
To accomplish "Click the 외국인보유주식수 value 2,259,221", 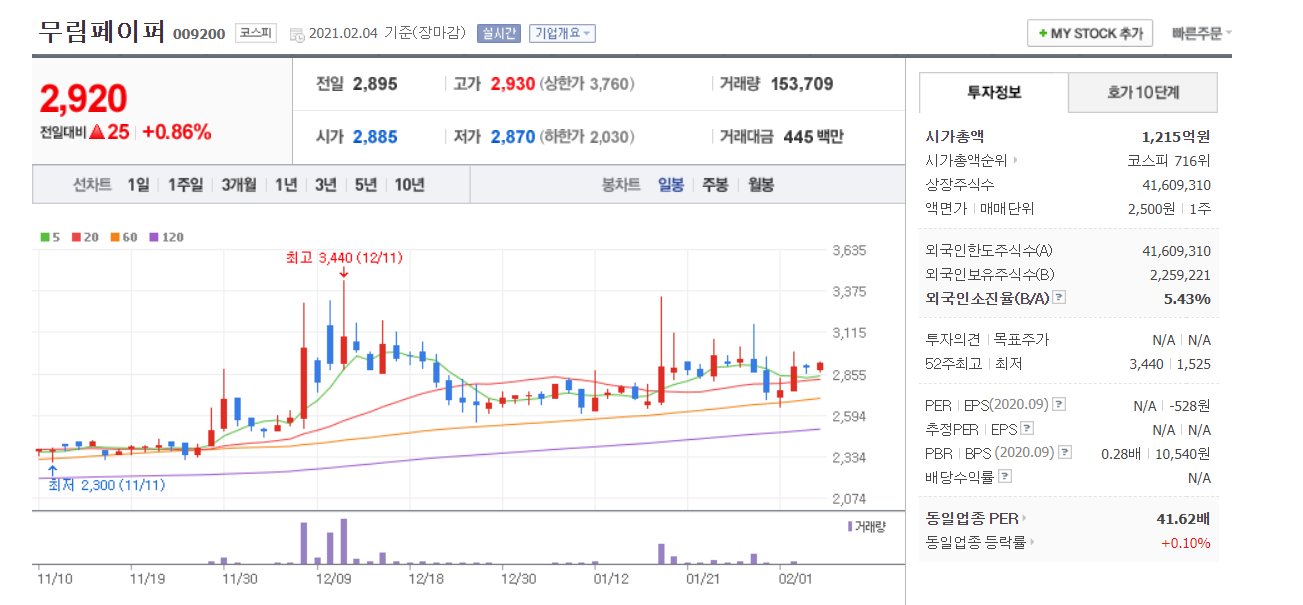I will [1180, 274].
